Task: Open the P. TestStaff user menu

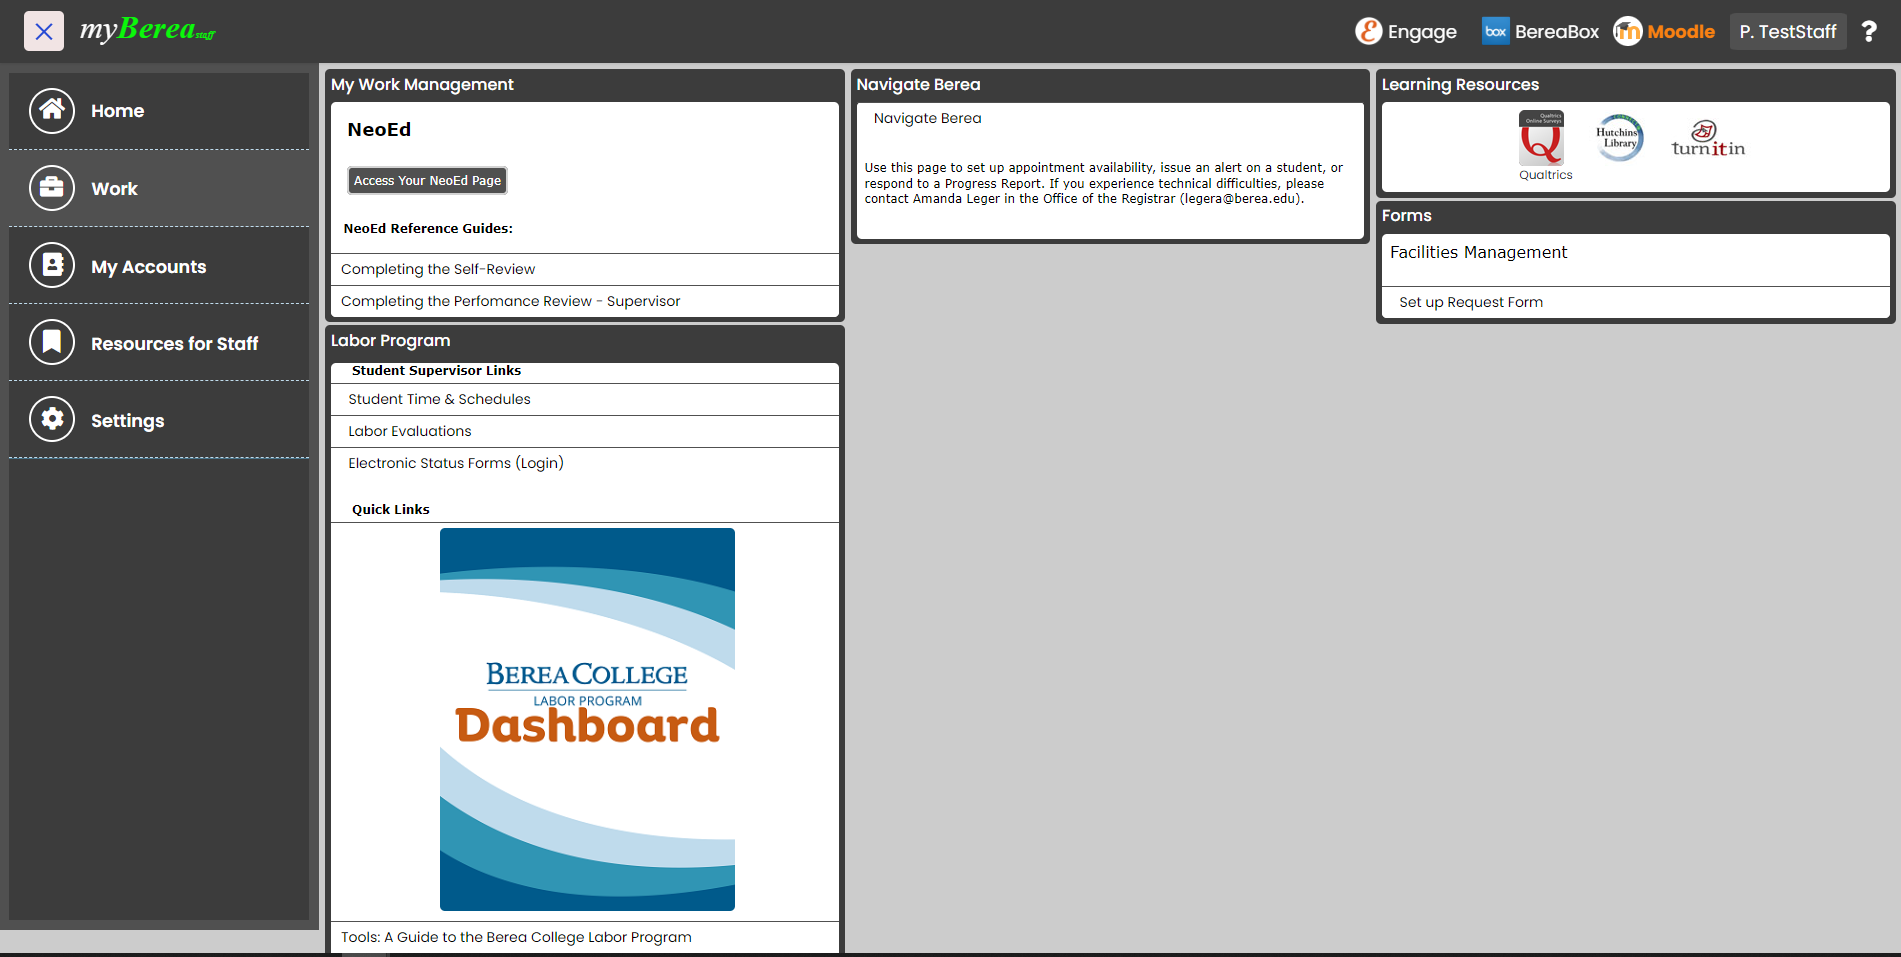Action: point(1787,32)
